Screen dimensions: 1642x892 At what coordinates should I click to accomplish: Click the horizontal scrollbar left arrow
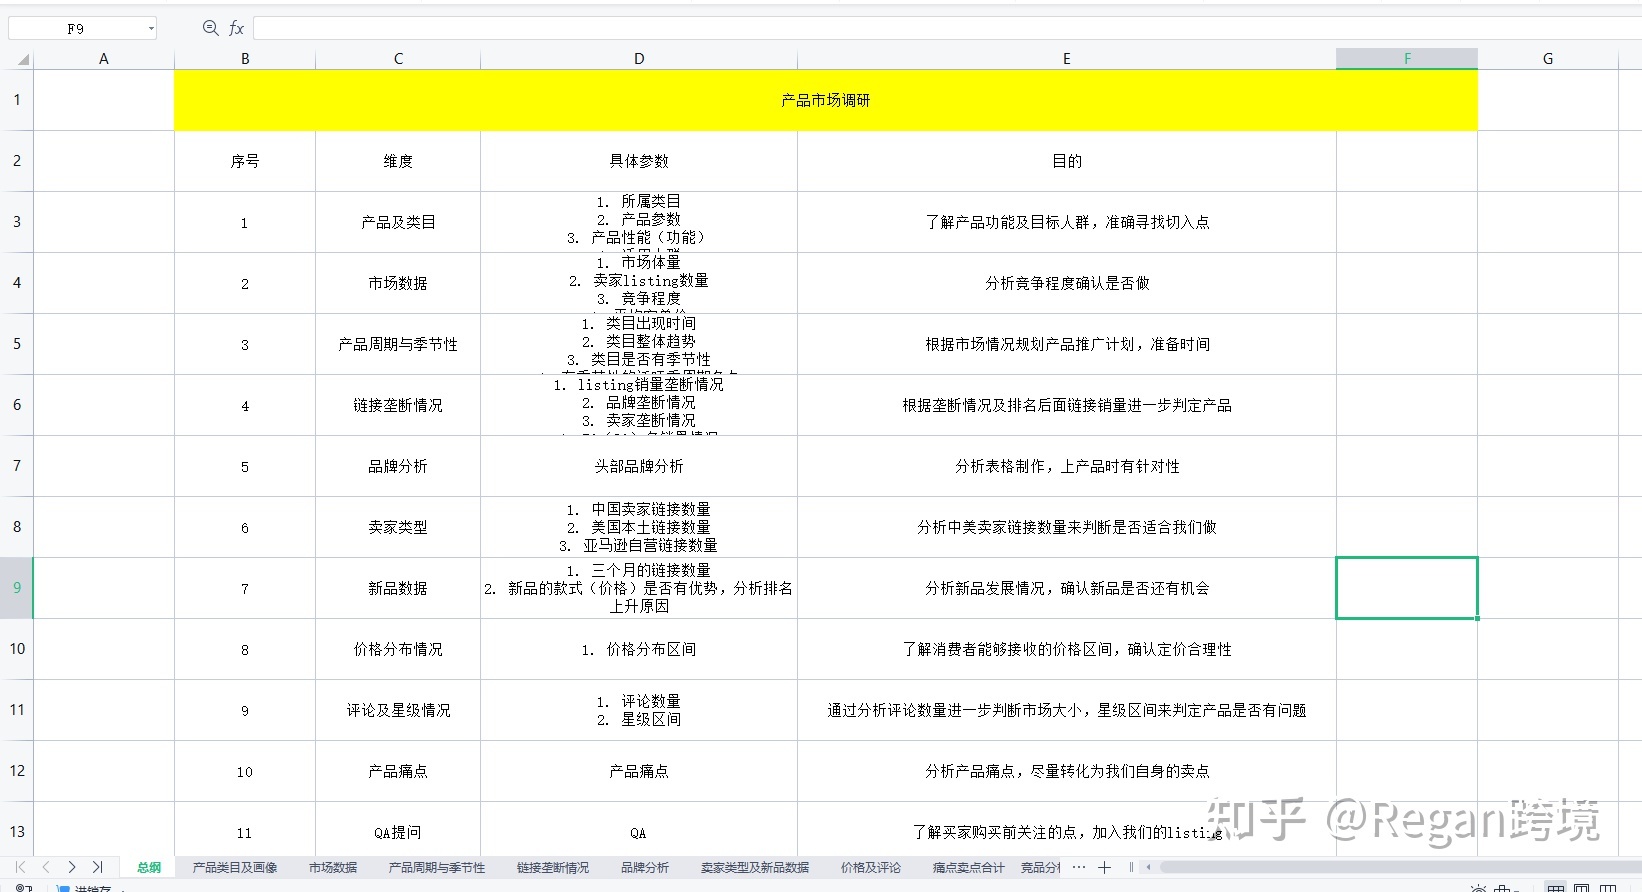(x=1149, y=867)
